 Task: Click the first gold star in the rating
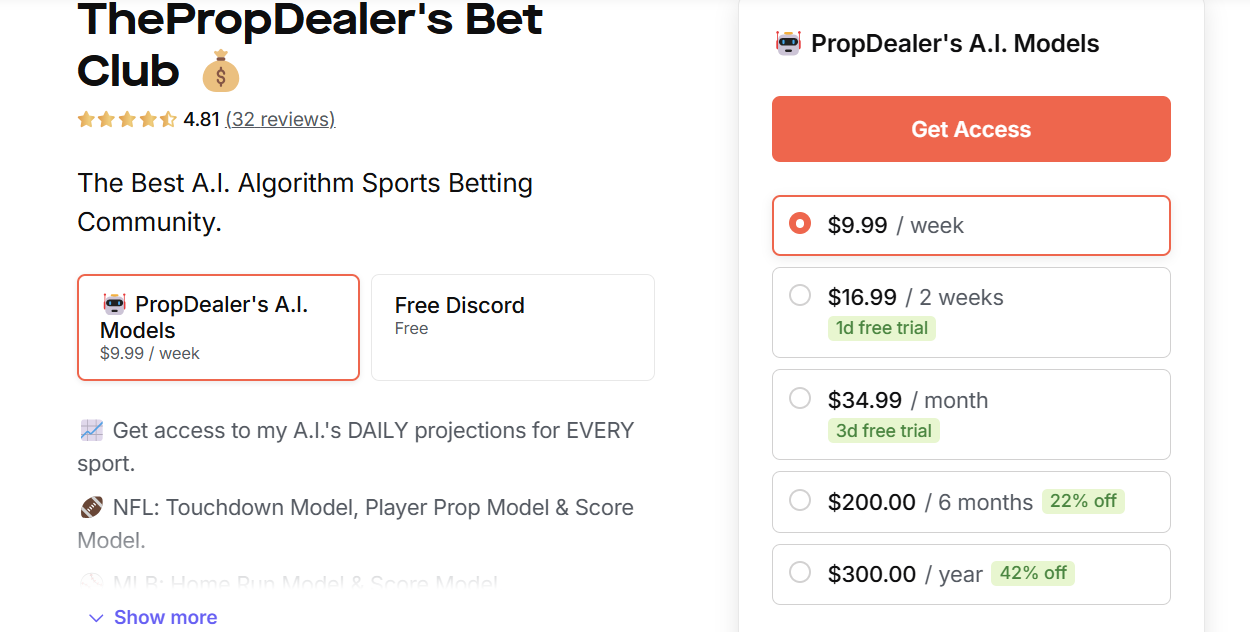(x=87, y=119)
